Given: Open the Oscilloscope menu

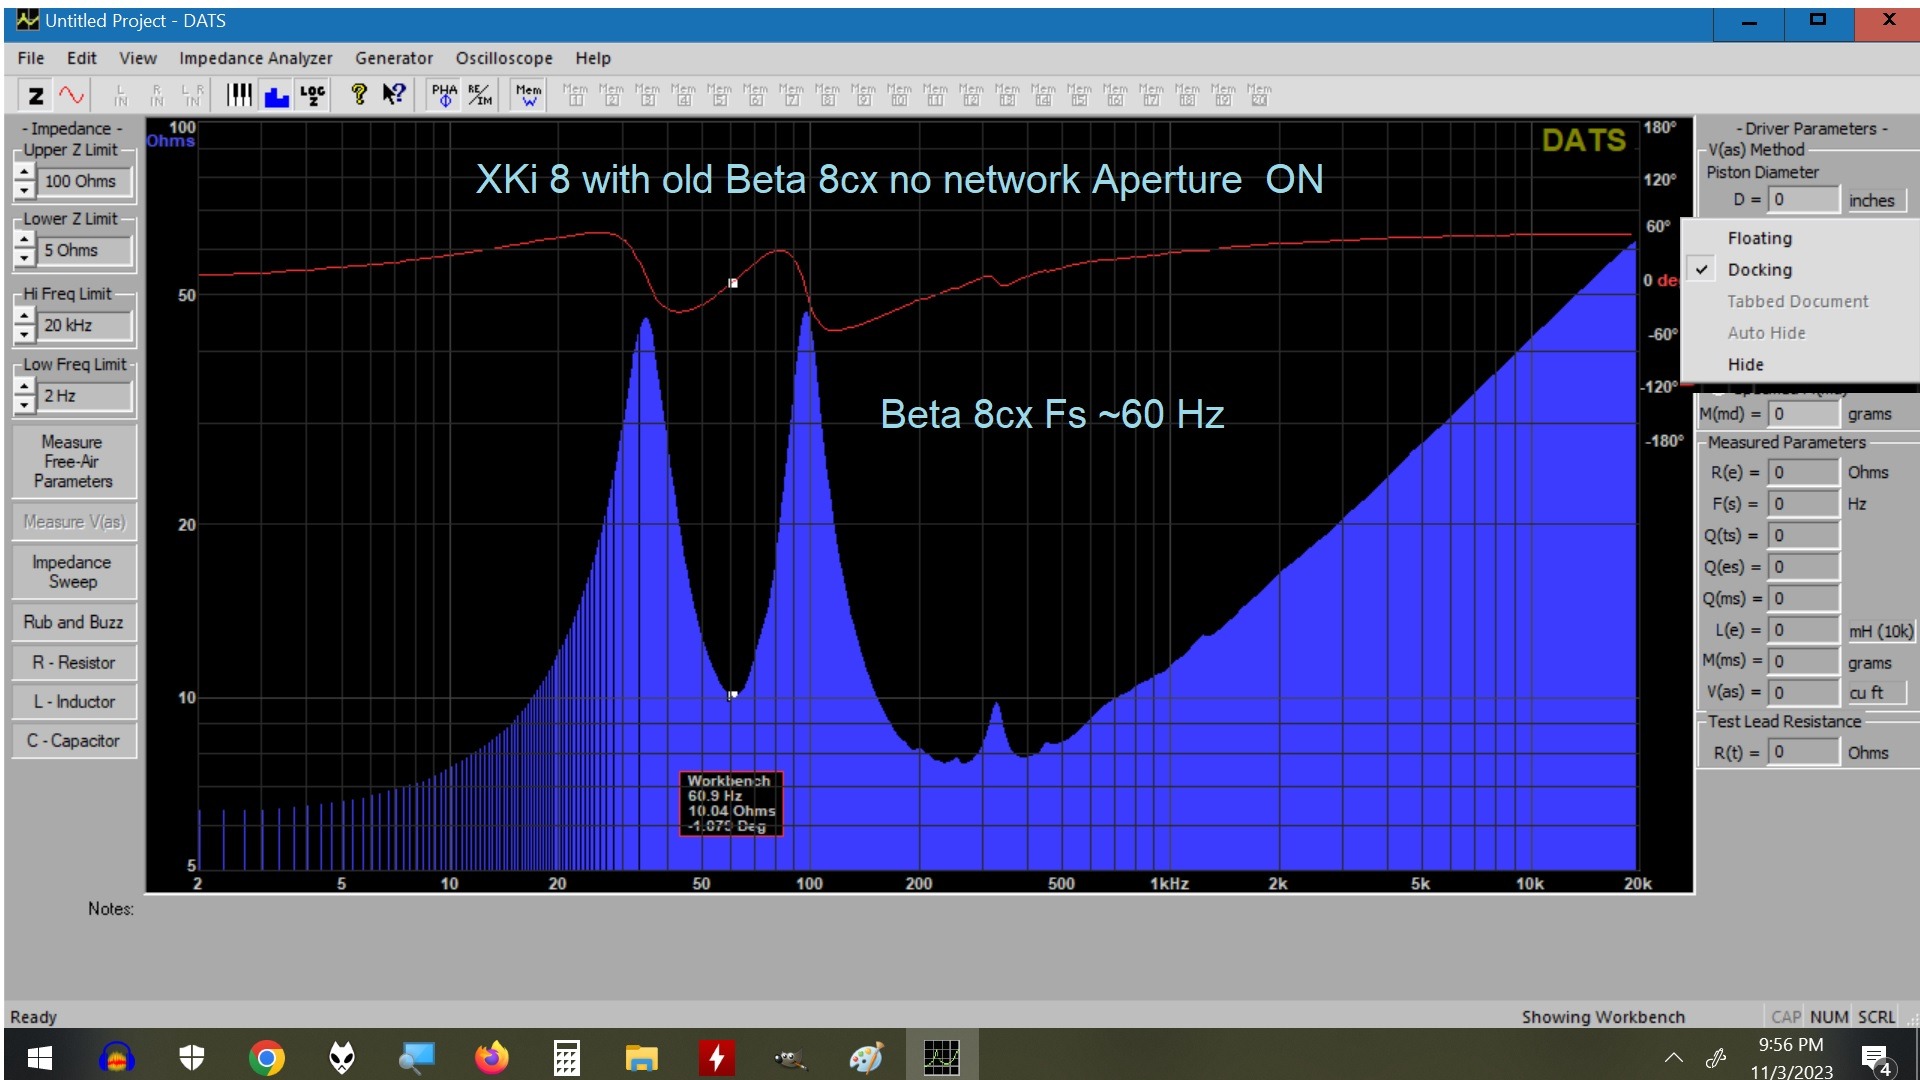Looking at the screenshot, I should tap(504, 58).
